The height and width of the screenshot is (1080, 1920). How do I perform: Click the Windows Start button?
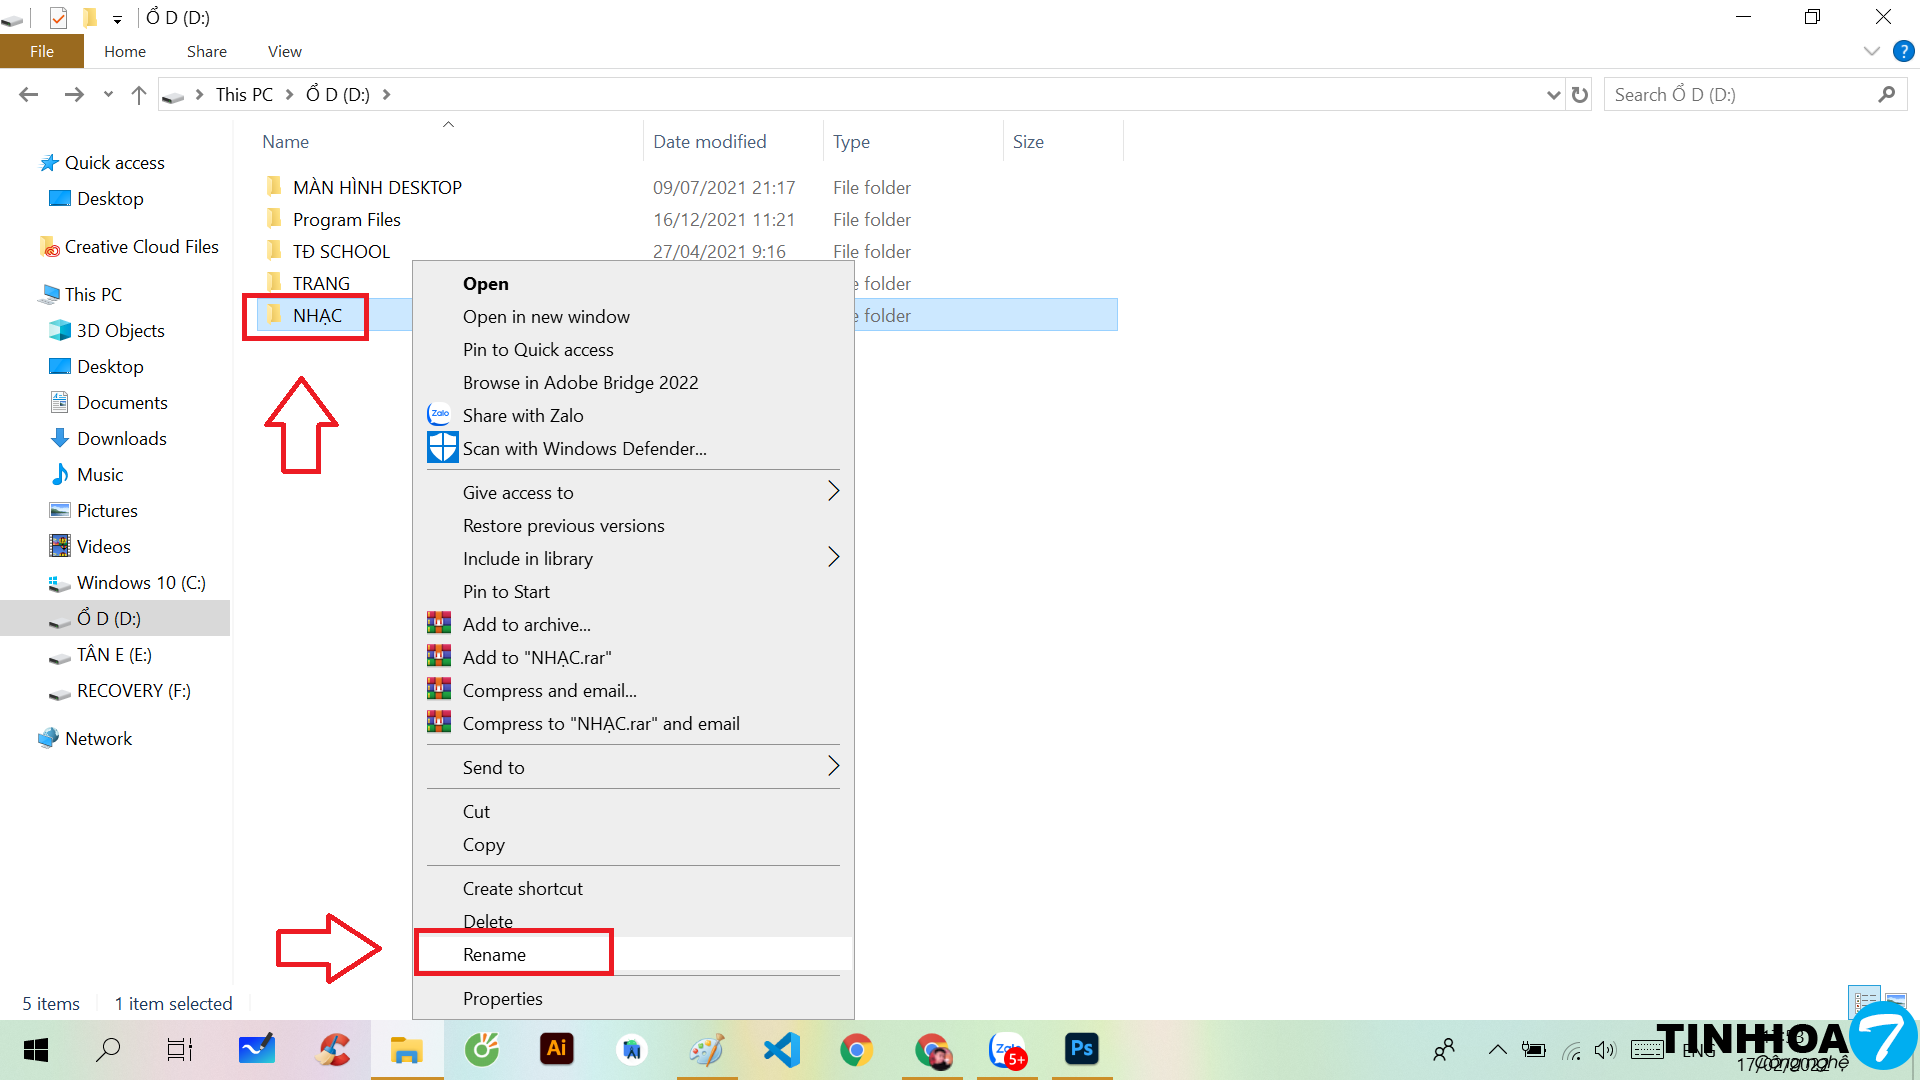(x=36, y=1049)
